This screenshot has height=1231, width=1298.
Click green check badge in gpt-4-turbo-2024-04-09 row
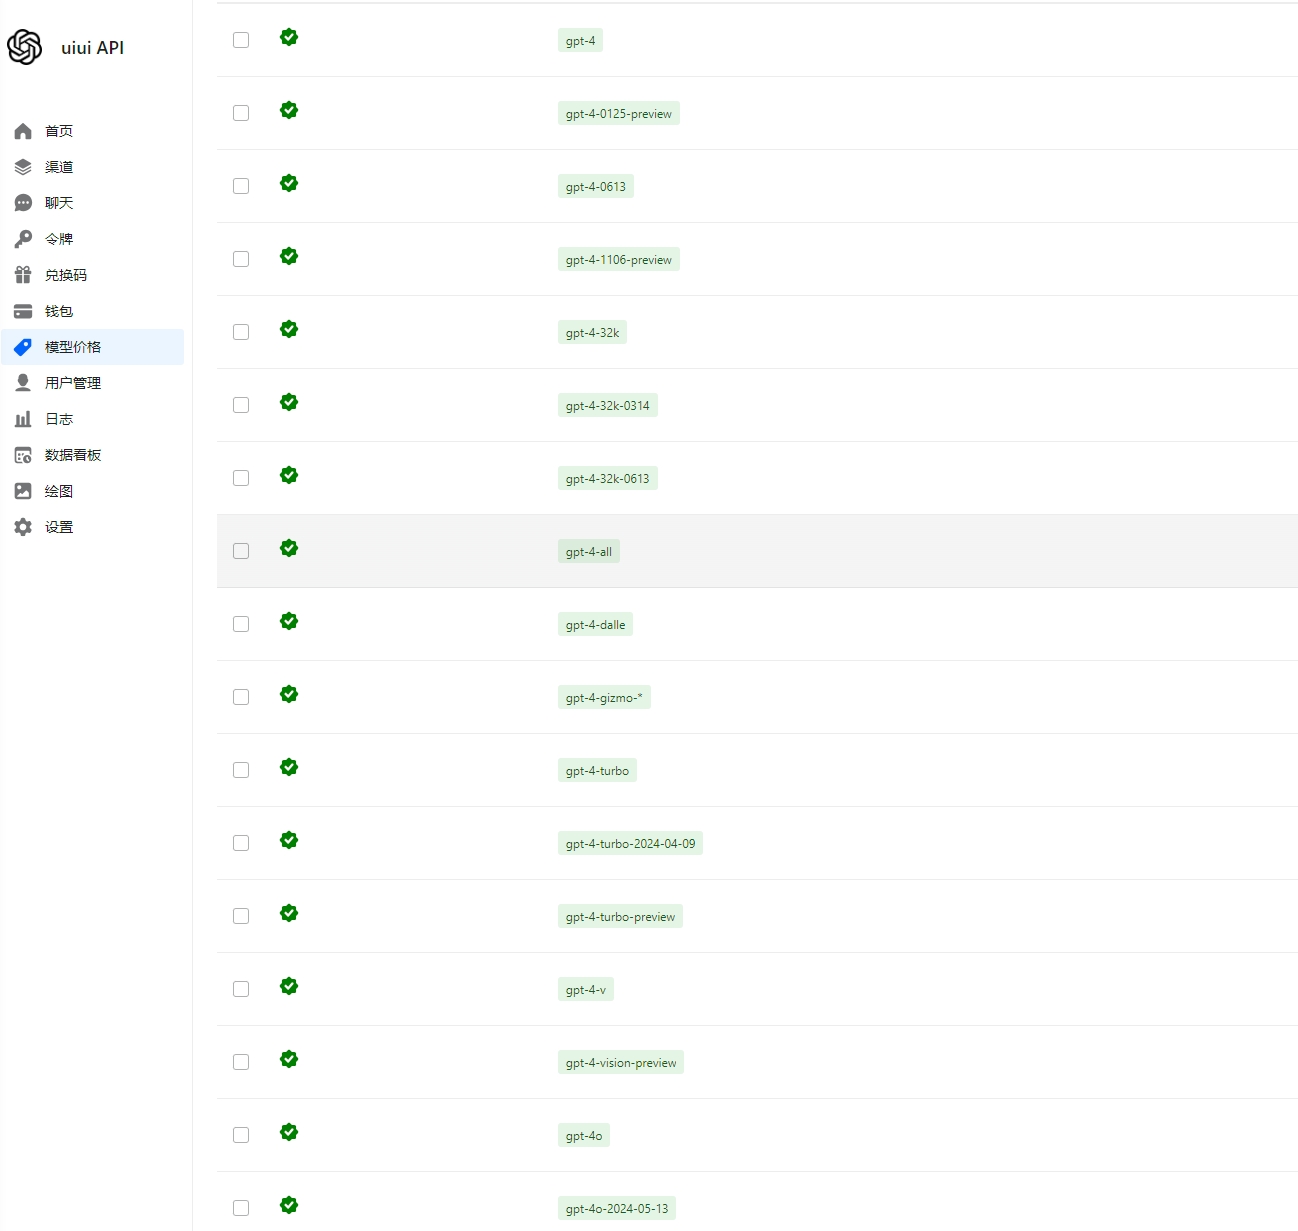289,840
